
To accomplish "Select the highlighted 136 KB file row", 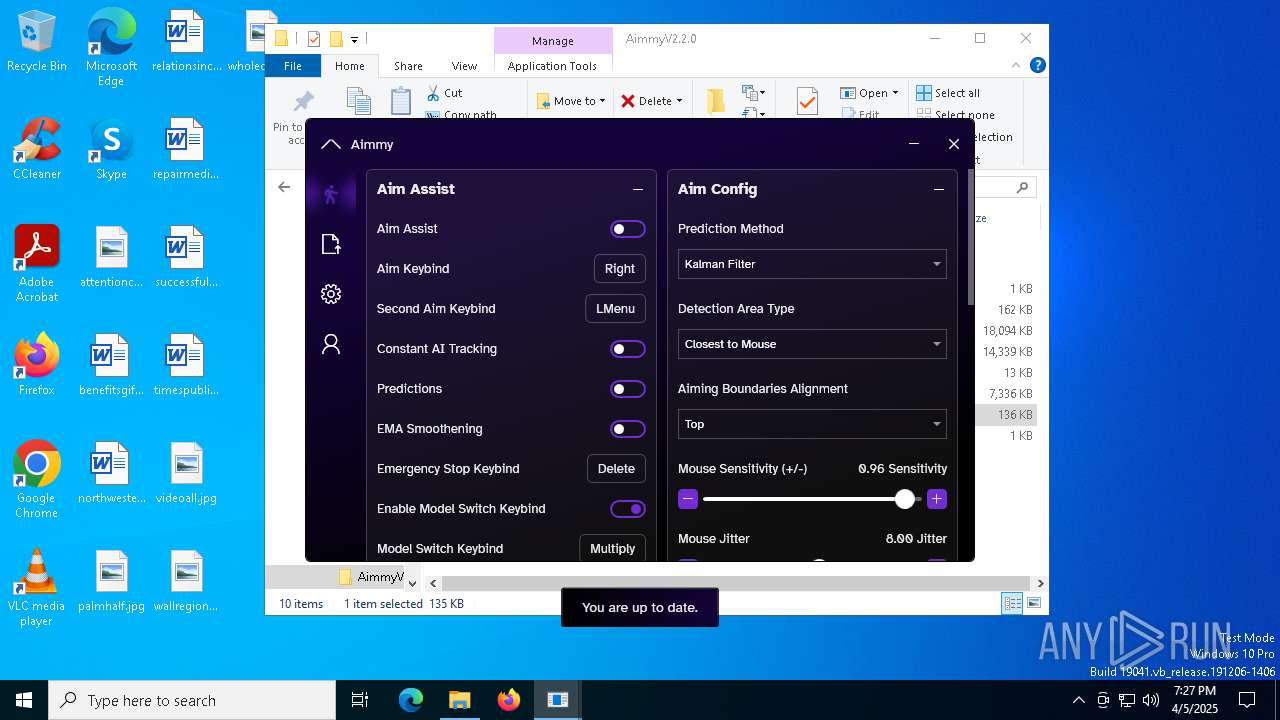I will coord(1005,415).
